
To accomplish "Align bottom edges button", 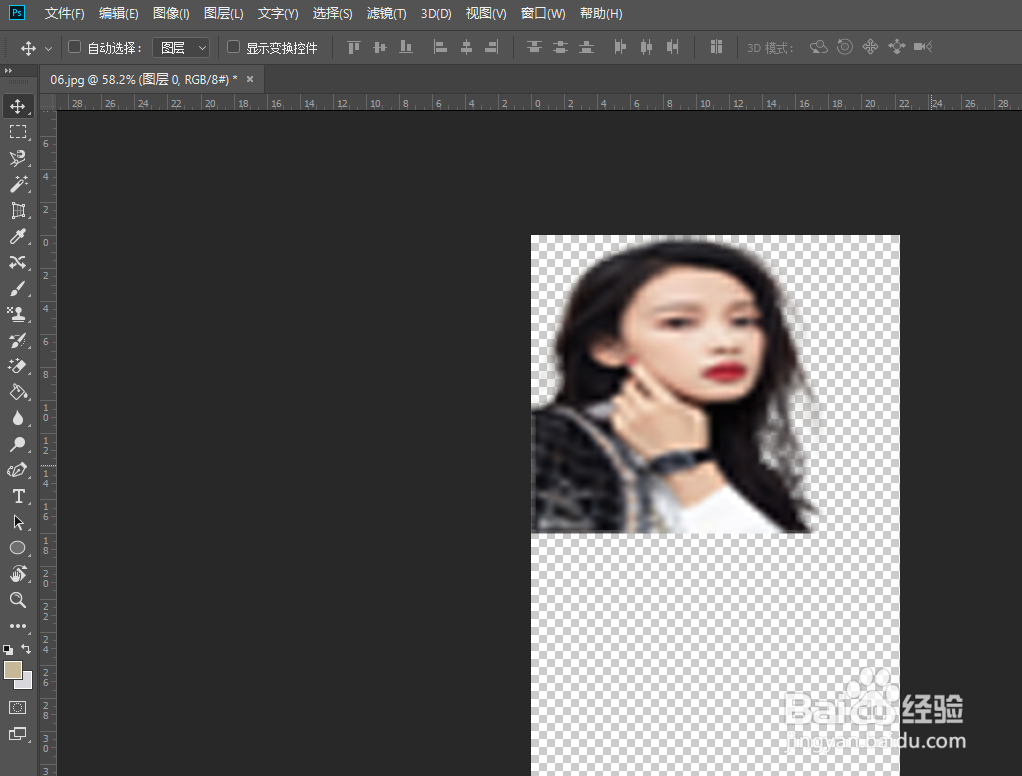I will [406, 47].
